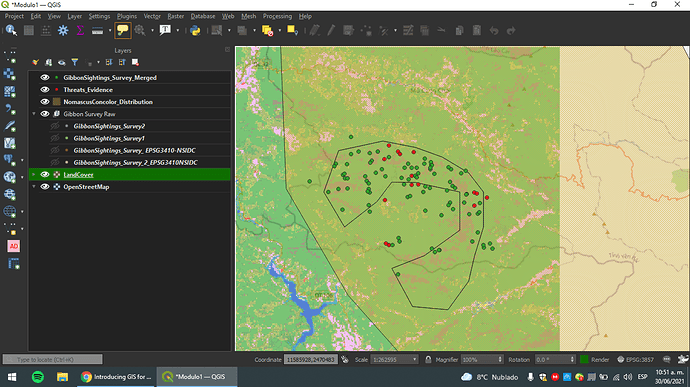Hide the Threats_Evidence layer
The height and width of the screenshot is (387, 690).
click(45, 90)
